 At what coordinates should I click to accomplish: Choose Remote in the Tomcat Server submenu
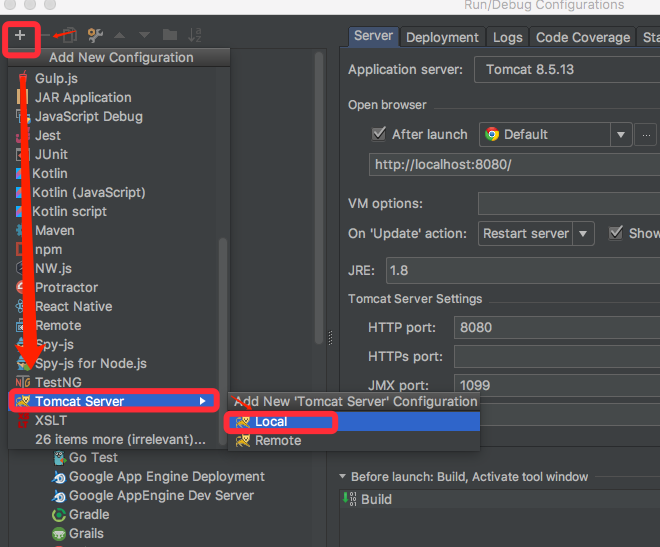pyautogui.click(x=354, y=441)
